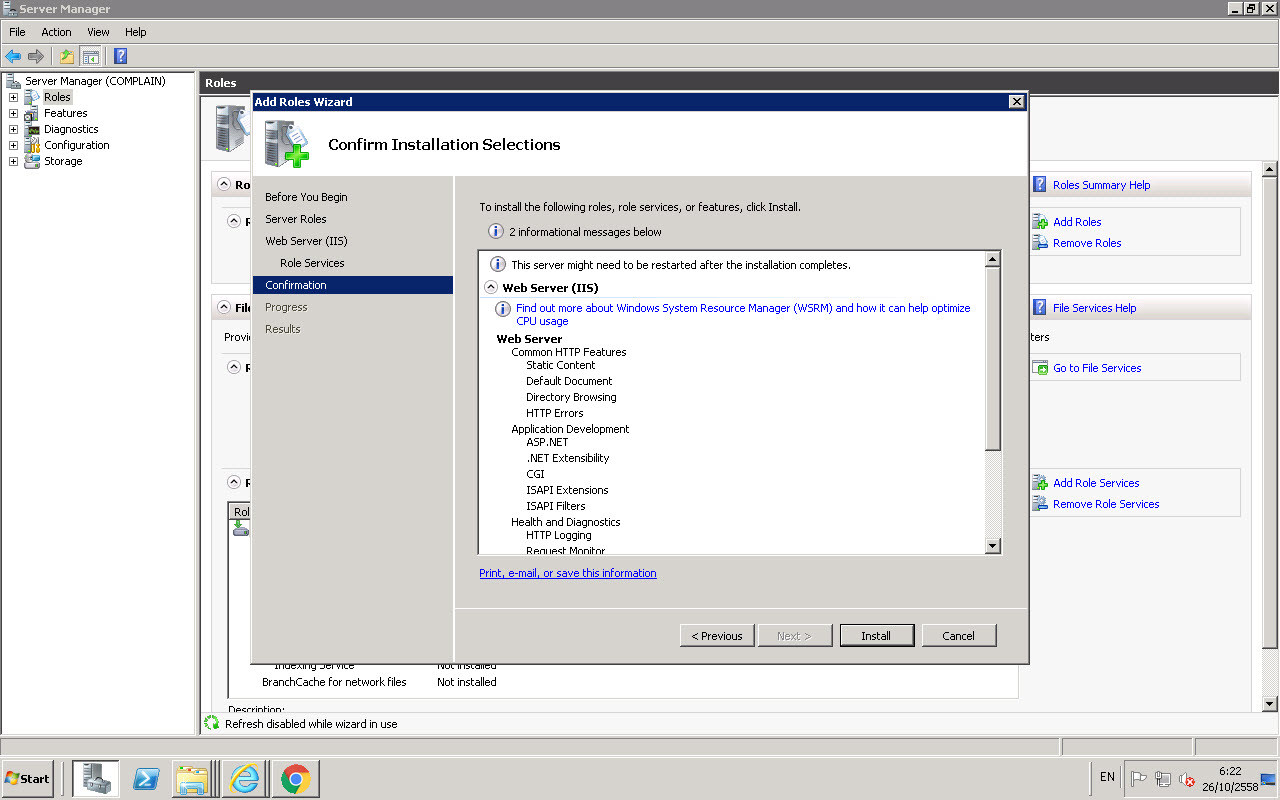
Task: Click the File Services Help icon
Action: pyautogui.click(x=1040, y=308)
